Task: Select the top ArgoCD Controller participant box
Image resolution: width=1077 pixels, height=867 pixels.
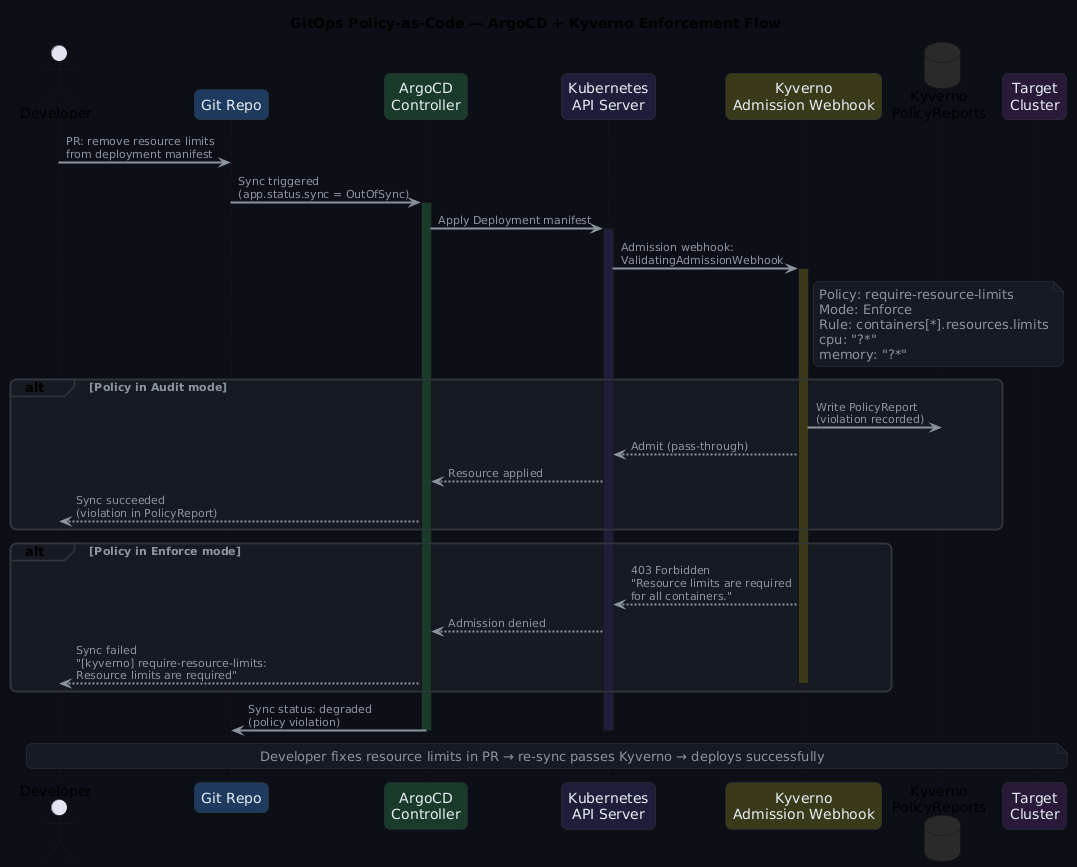Action: tap(426, 97)
